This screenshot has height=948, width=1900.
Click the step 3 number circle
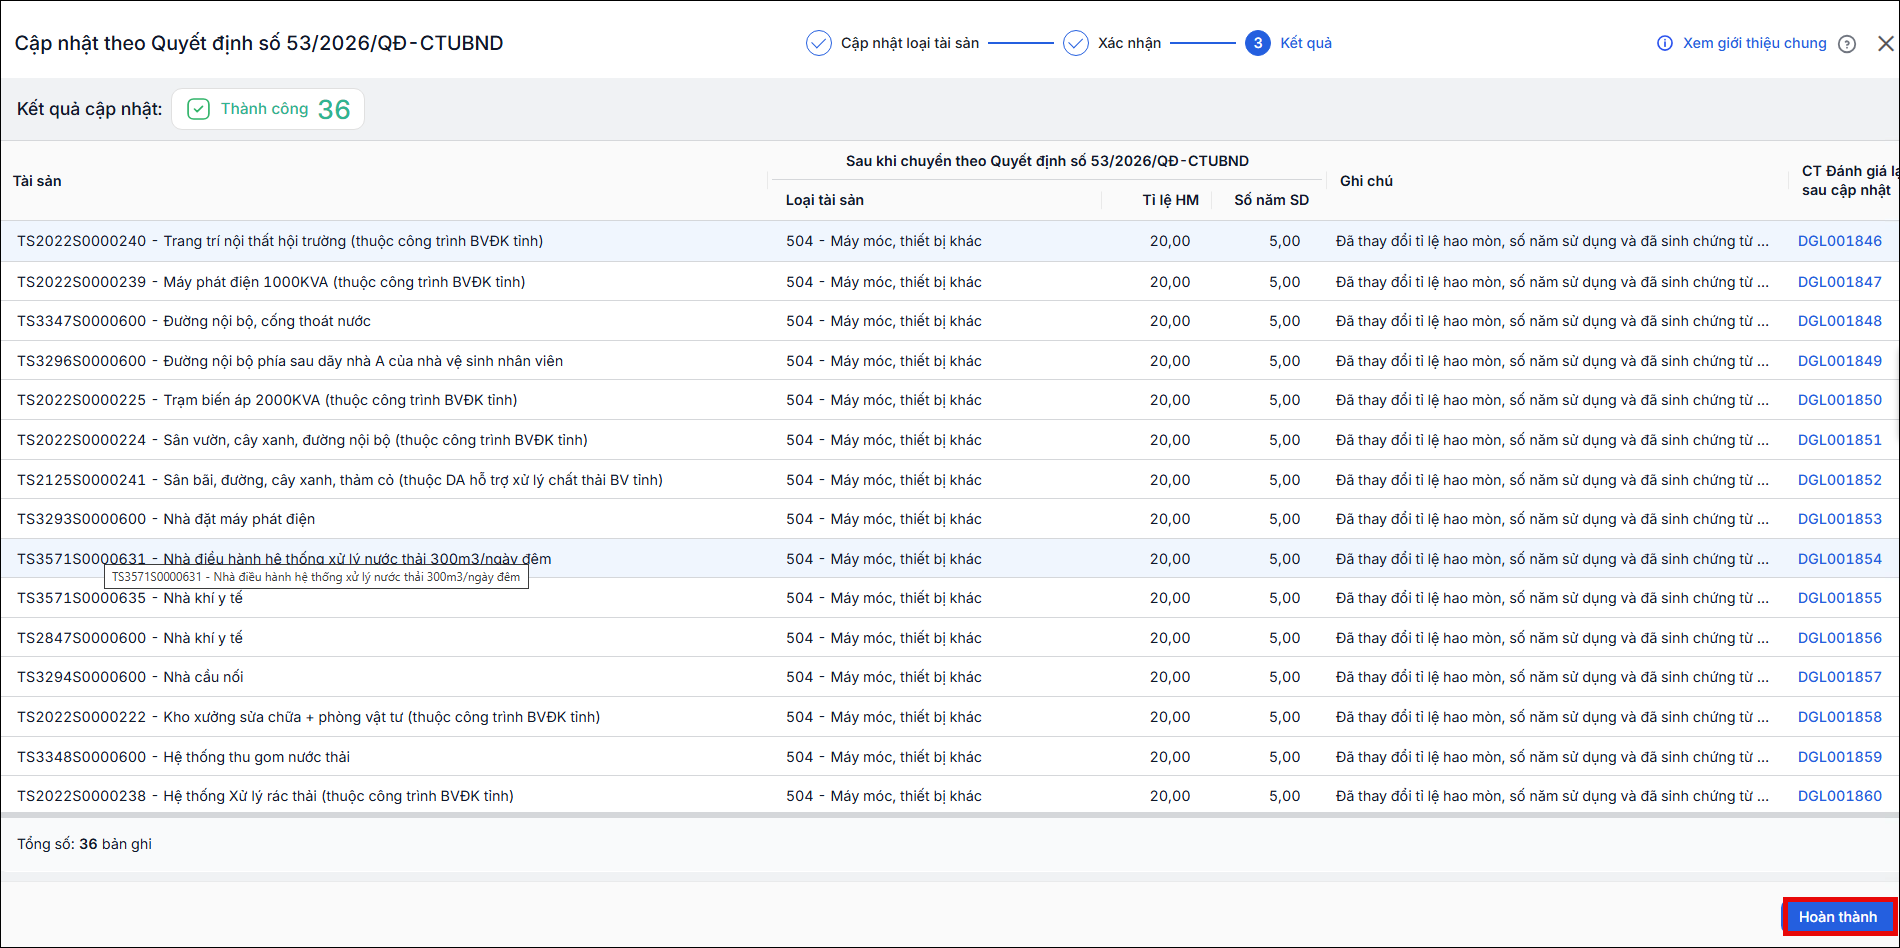(x=1258, y=43)
